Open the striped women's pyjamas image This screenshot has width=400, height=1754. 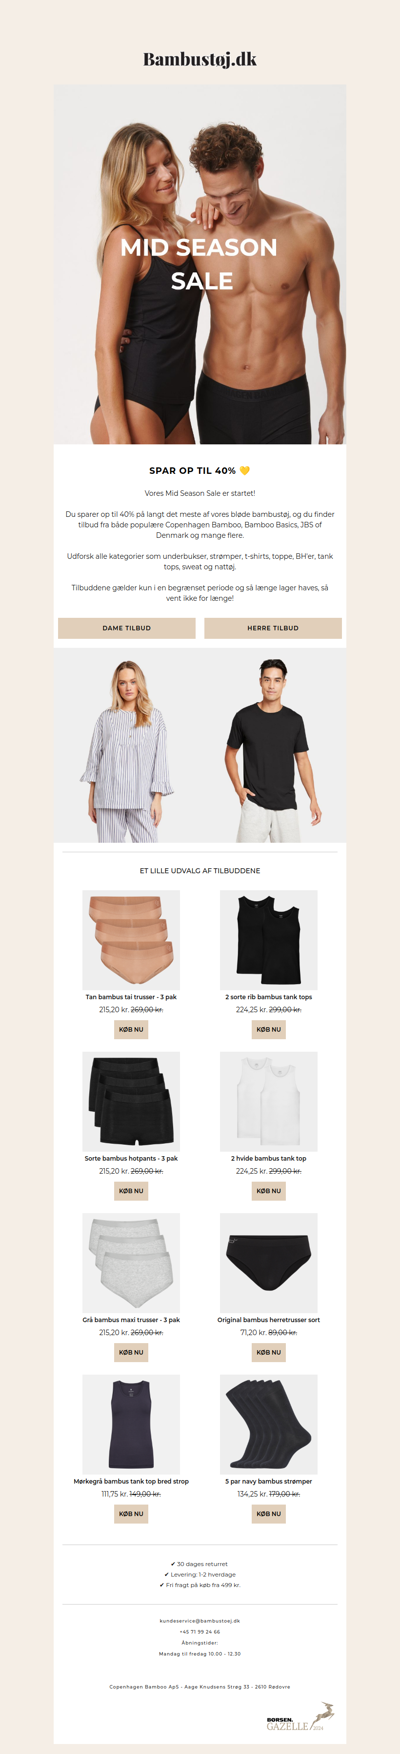tap(127, 747)
